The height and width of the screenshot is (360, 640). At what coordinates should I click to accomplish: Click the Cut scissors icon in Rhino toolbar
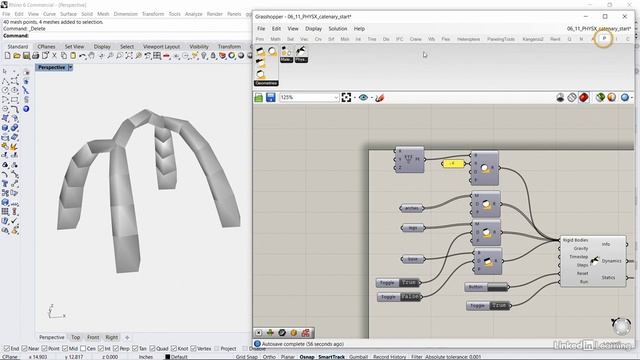54,56
